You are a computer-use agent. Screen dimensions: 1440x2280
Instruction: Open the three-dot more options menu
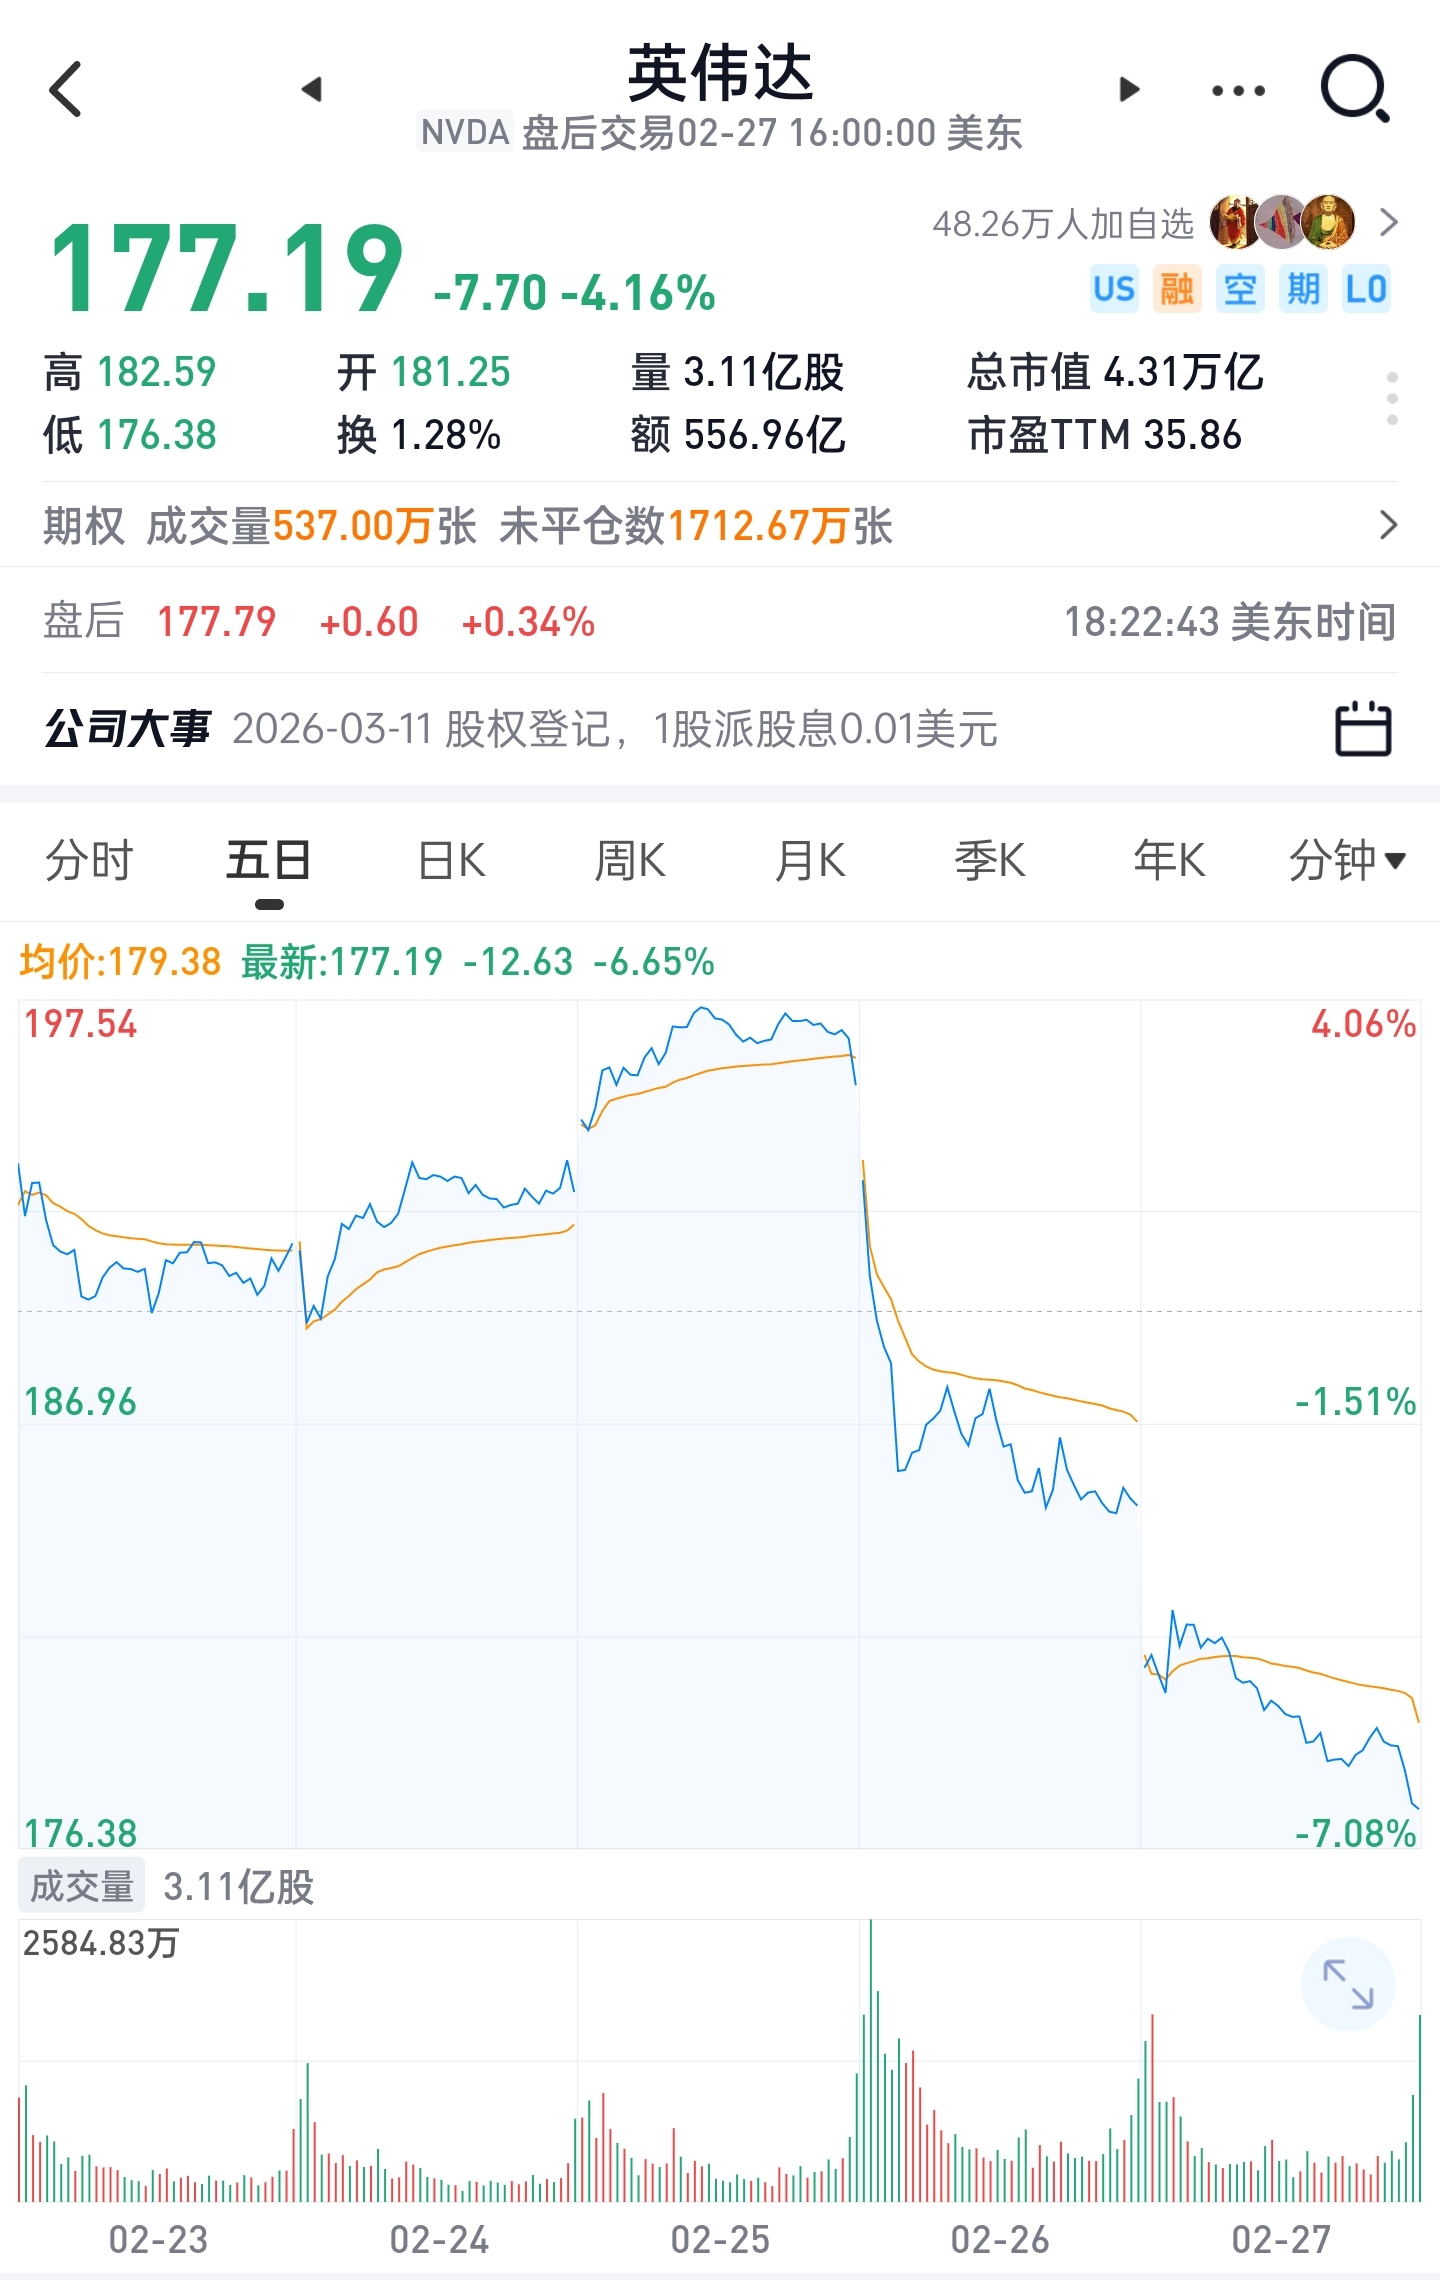click(1238, 90)
